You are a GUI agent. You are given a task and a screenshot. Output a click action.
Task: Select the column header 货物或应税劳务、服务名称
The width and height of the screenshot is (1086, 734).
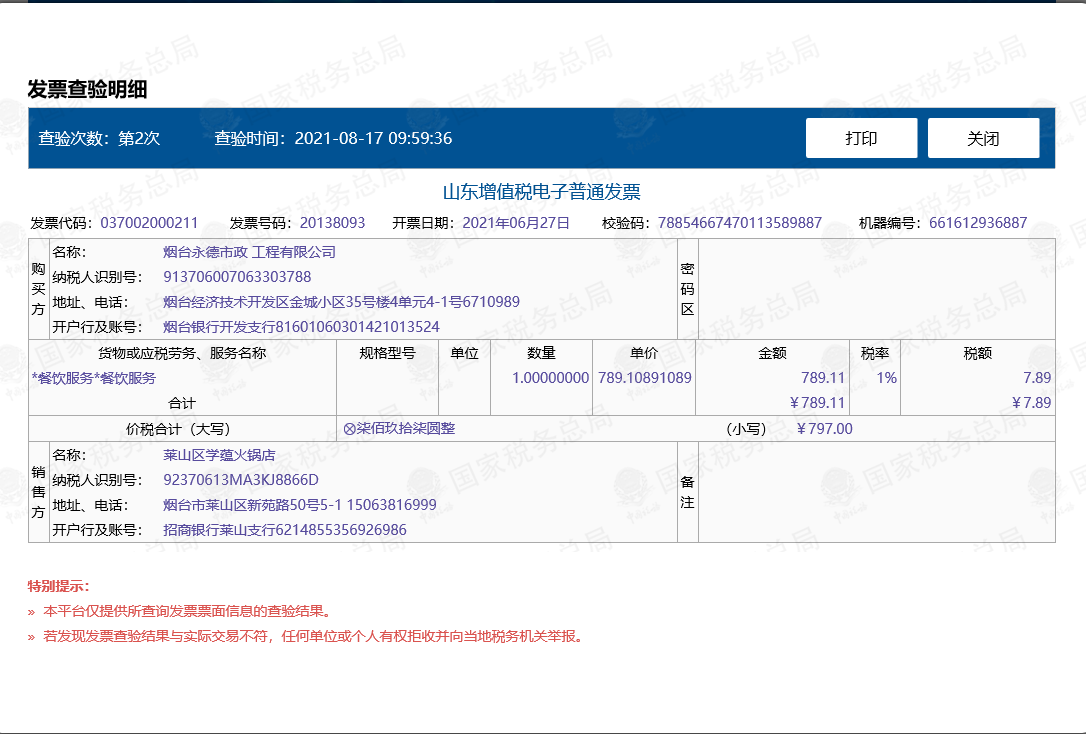coord(182,353)
